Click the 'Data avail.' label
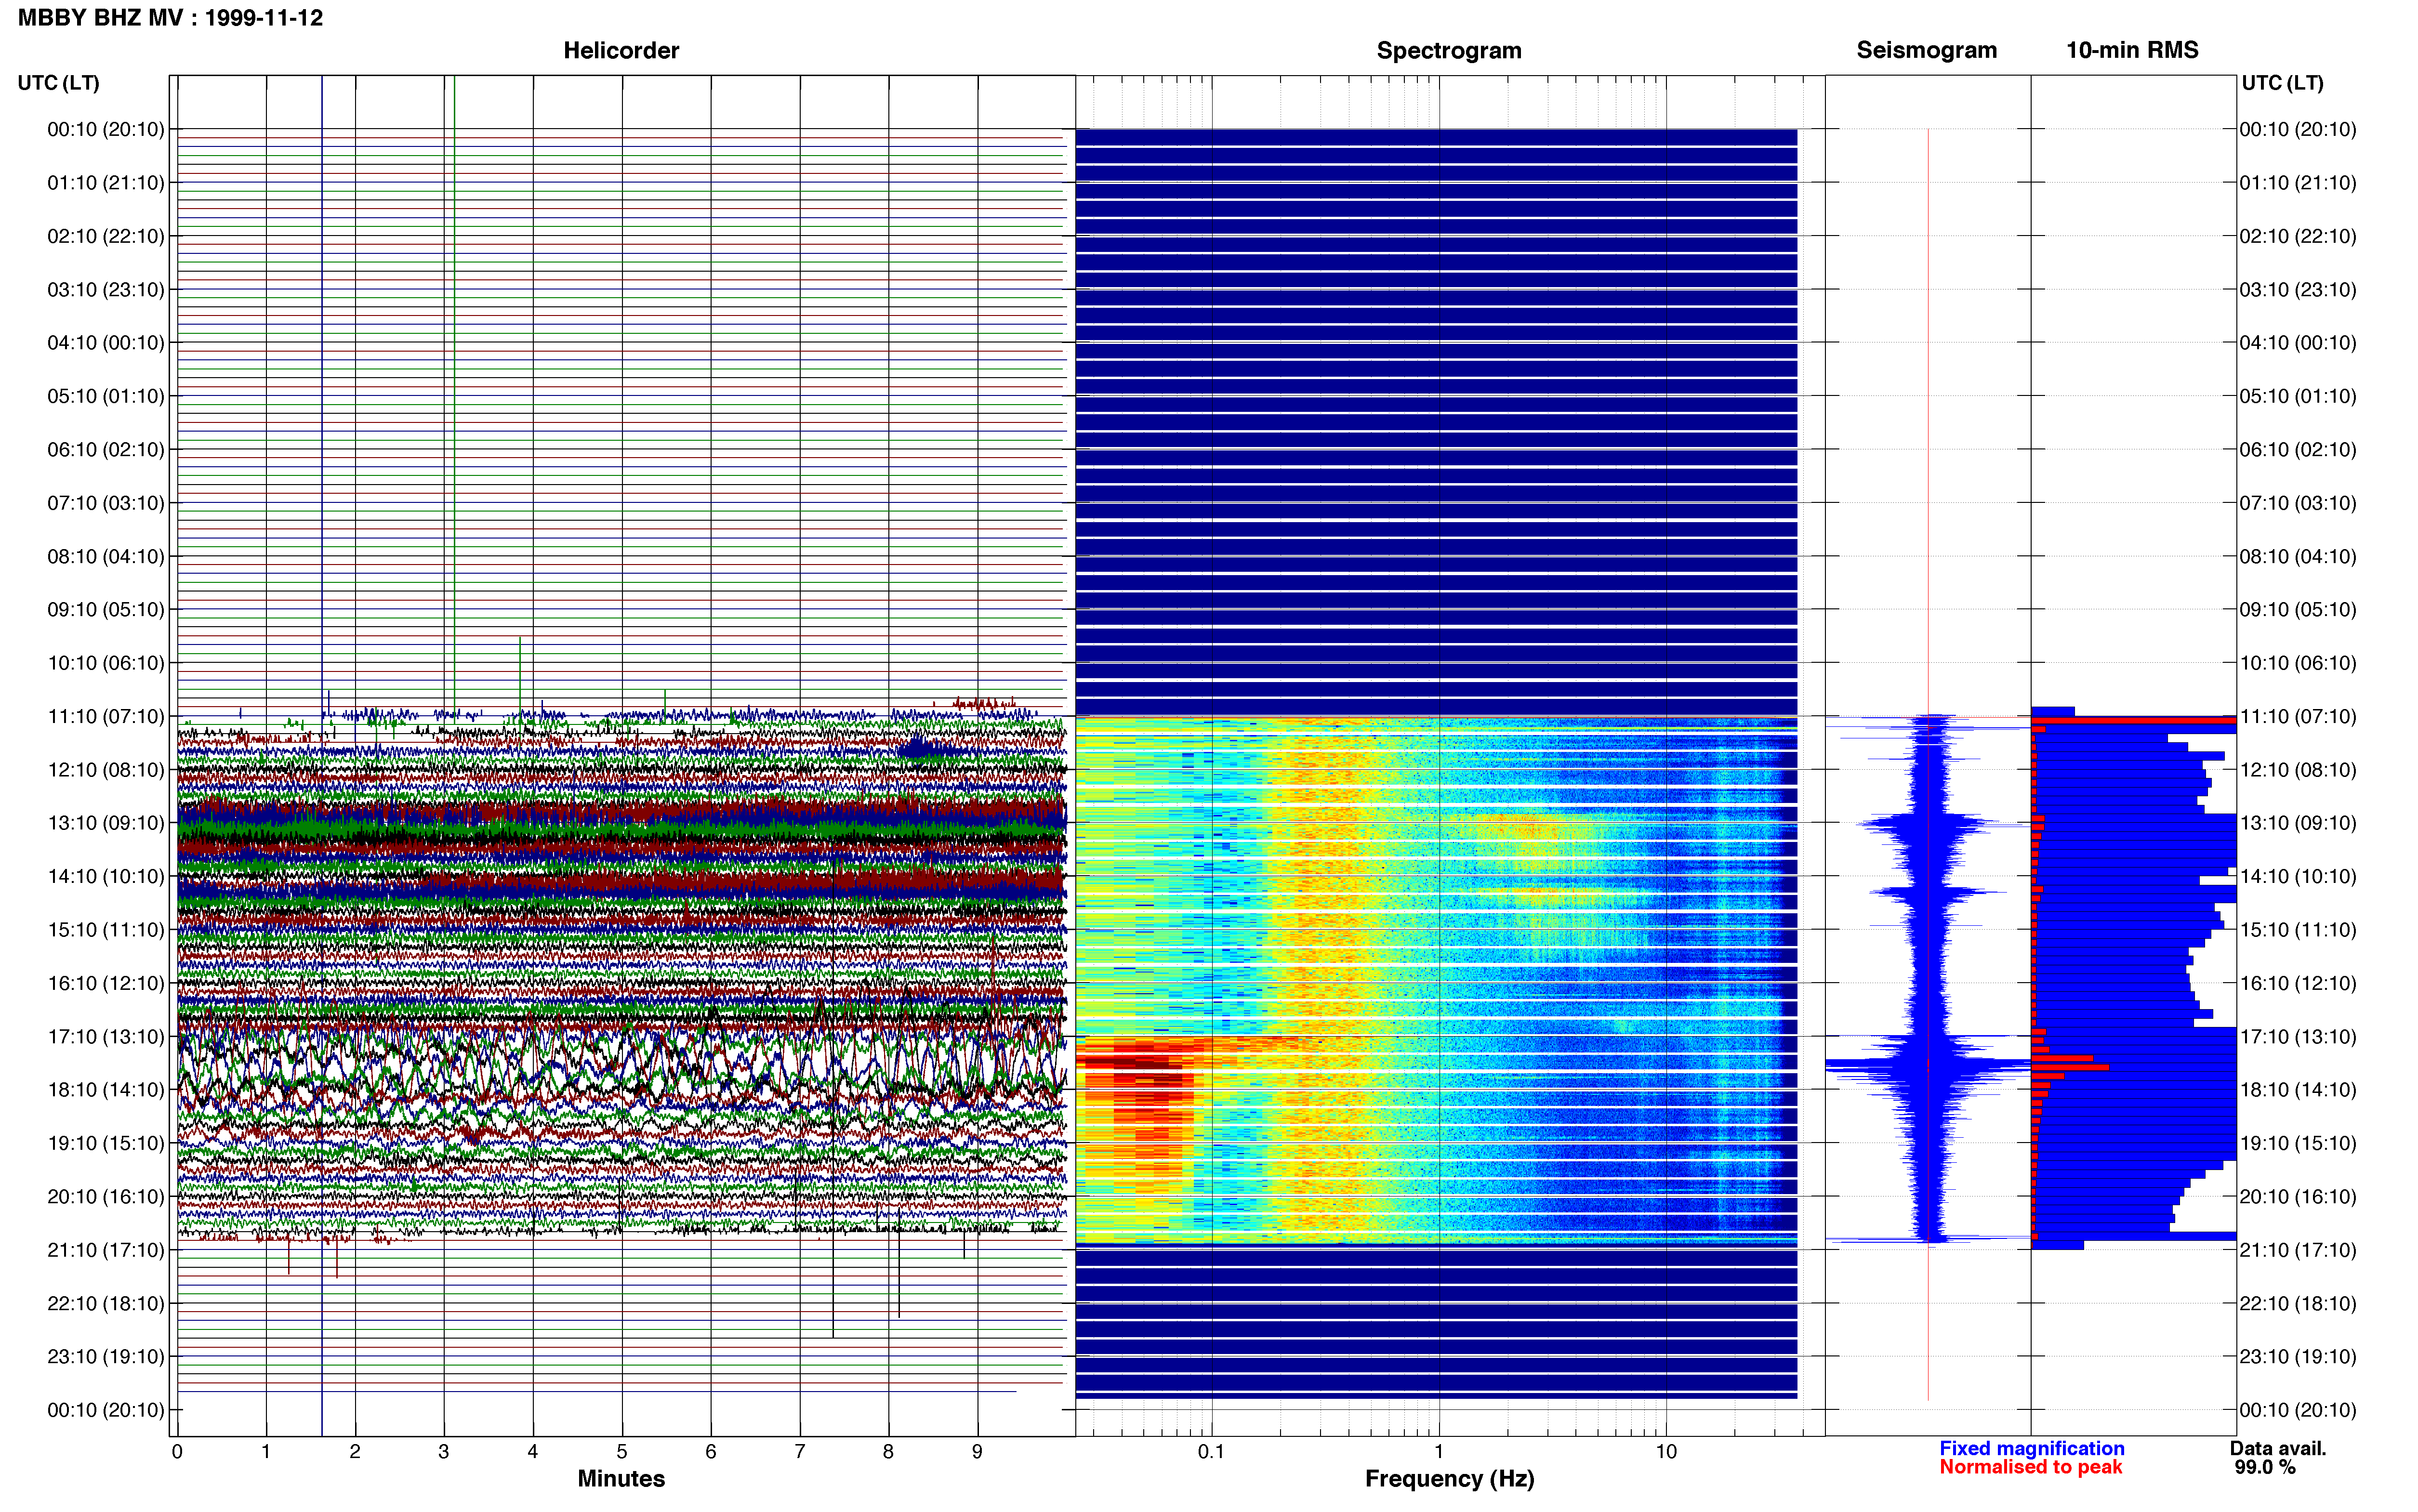 pyautogui.click(x=2278, y=1448)
